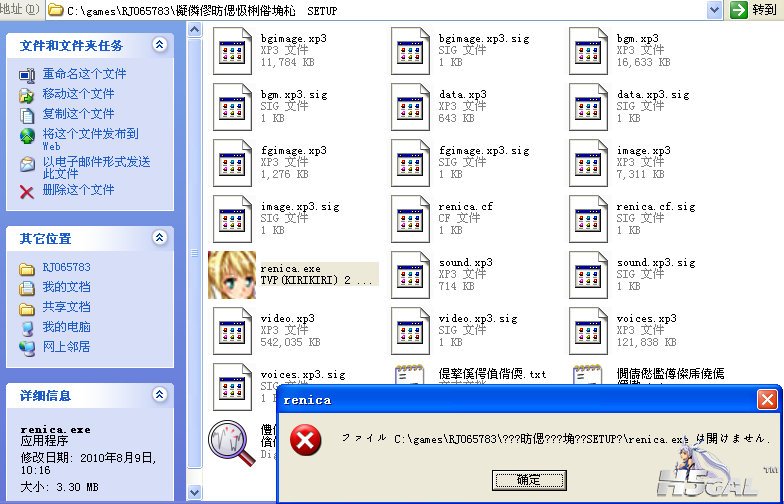Collapse the 其它位置 panel

[x=159, y=239]
